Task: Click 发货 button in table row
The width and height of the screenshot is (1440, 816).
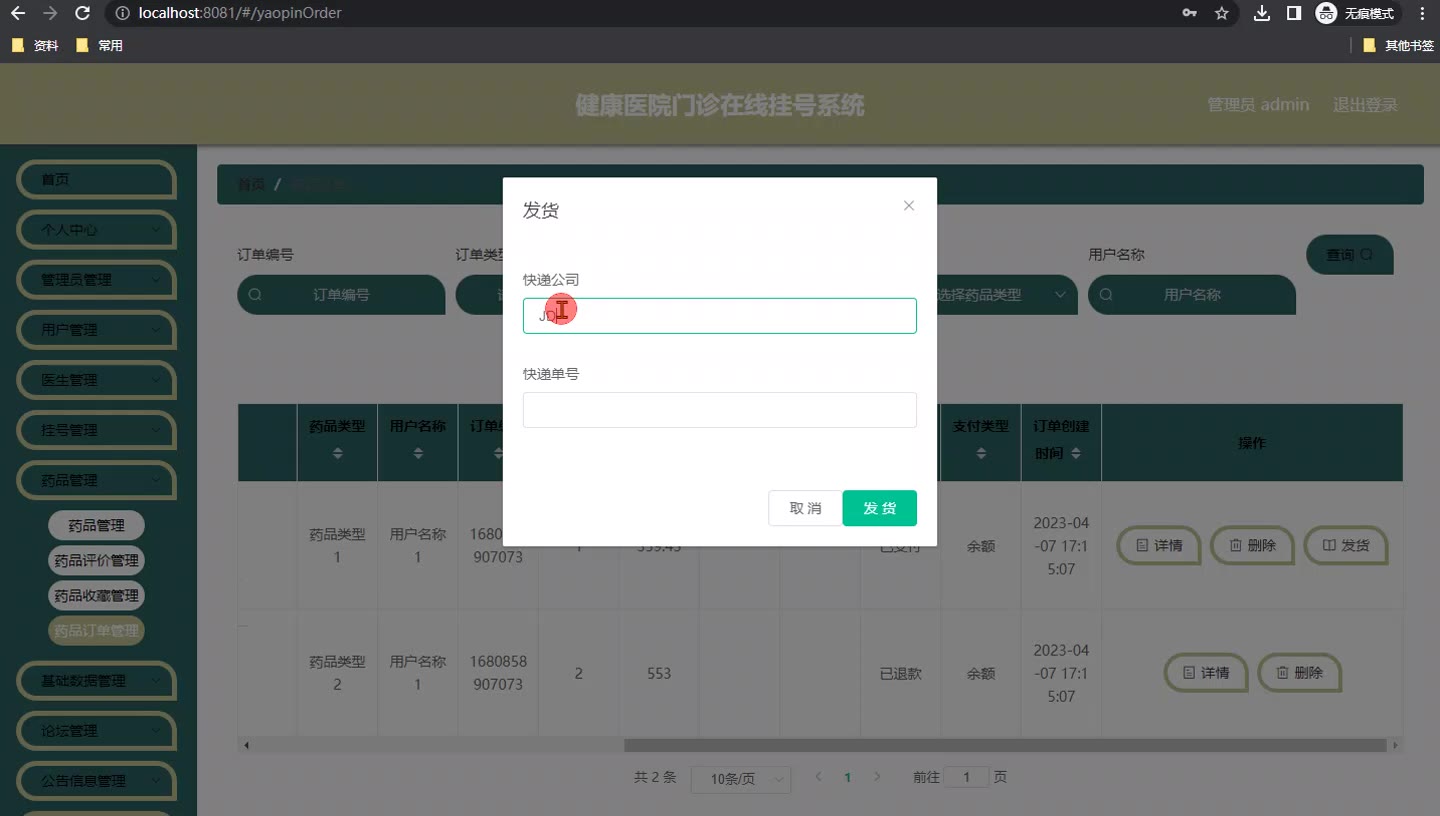Action: click(x=1346, y=546)
